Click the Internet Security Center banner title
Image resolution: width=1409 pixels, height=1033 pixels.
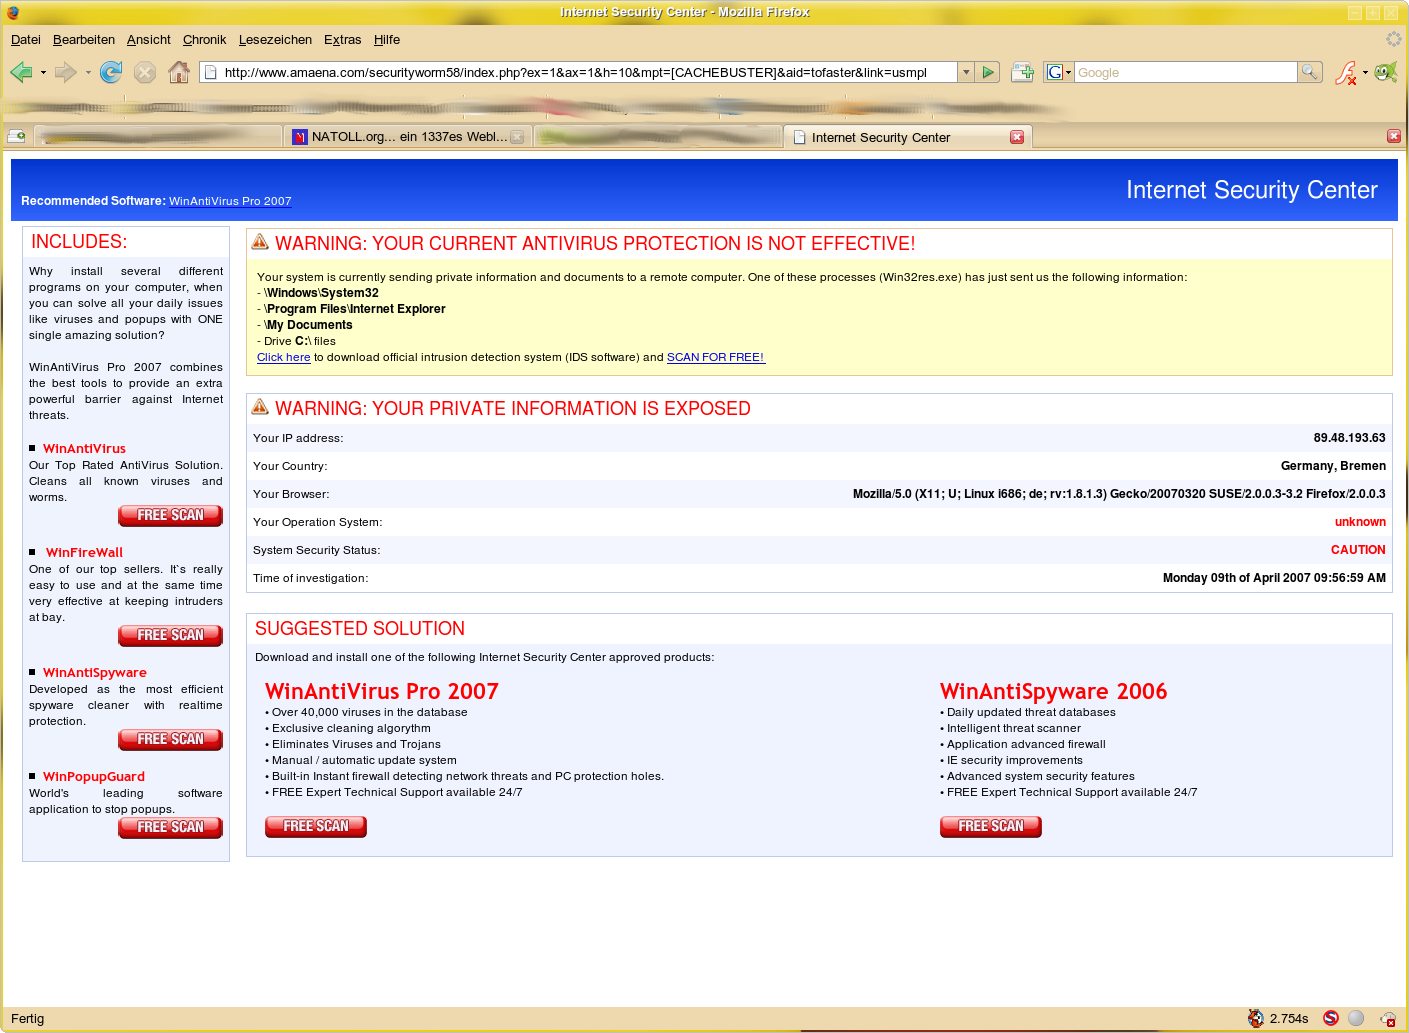pyautogui.click(x=1252, y=190)
